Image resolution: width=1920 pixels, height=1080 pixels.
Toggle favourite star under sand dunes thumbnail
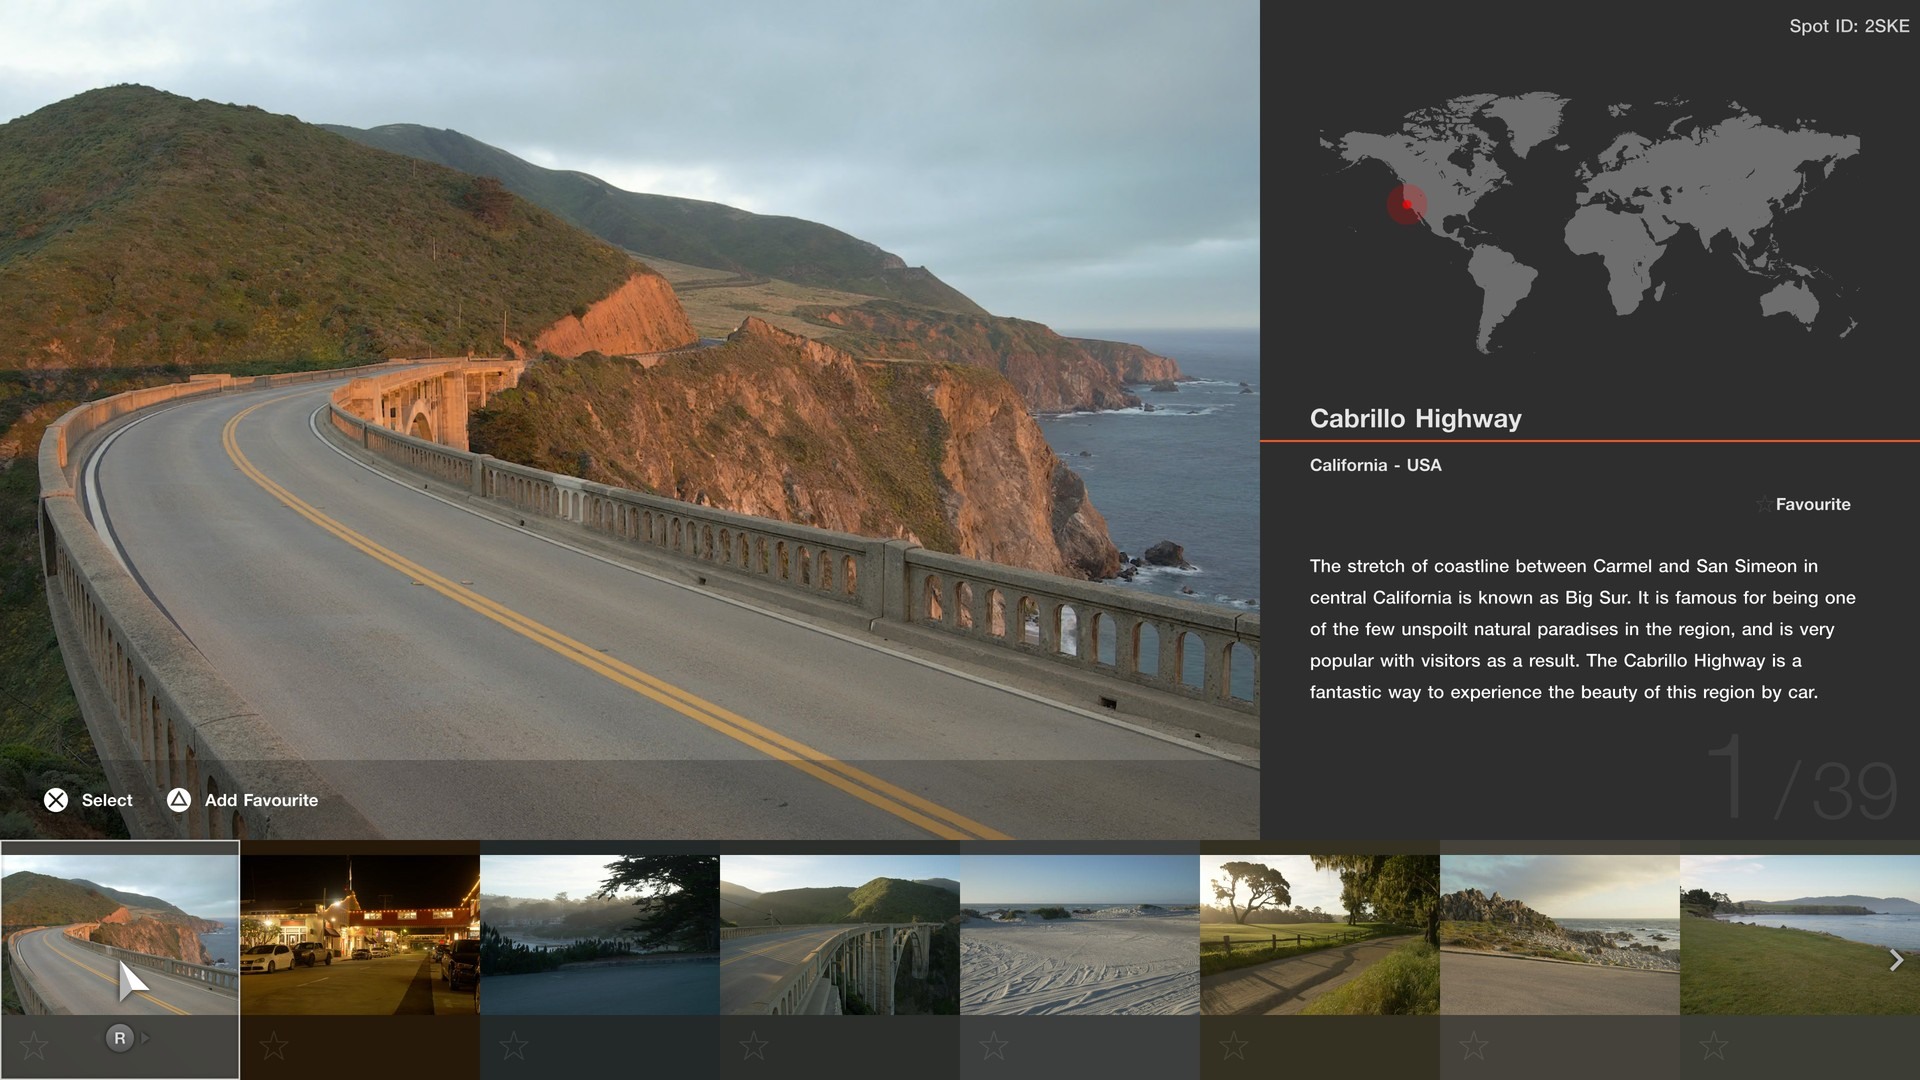993,1046
